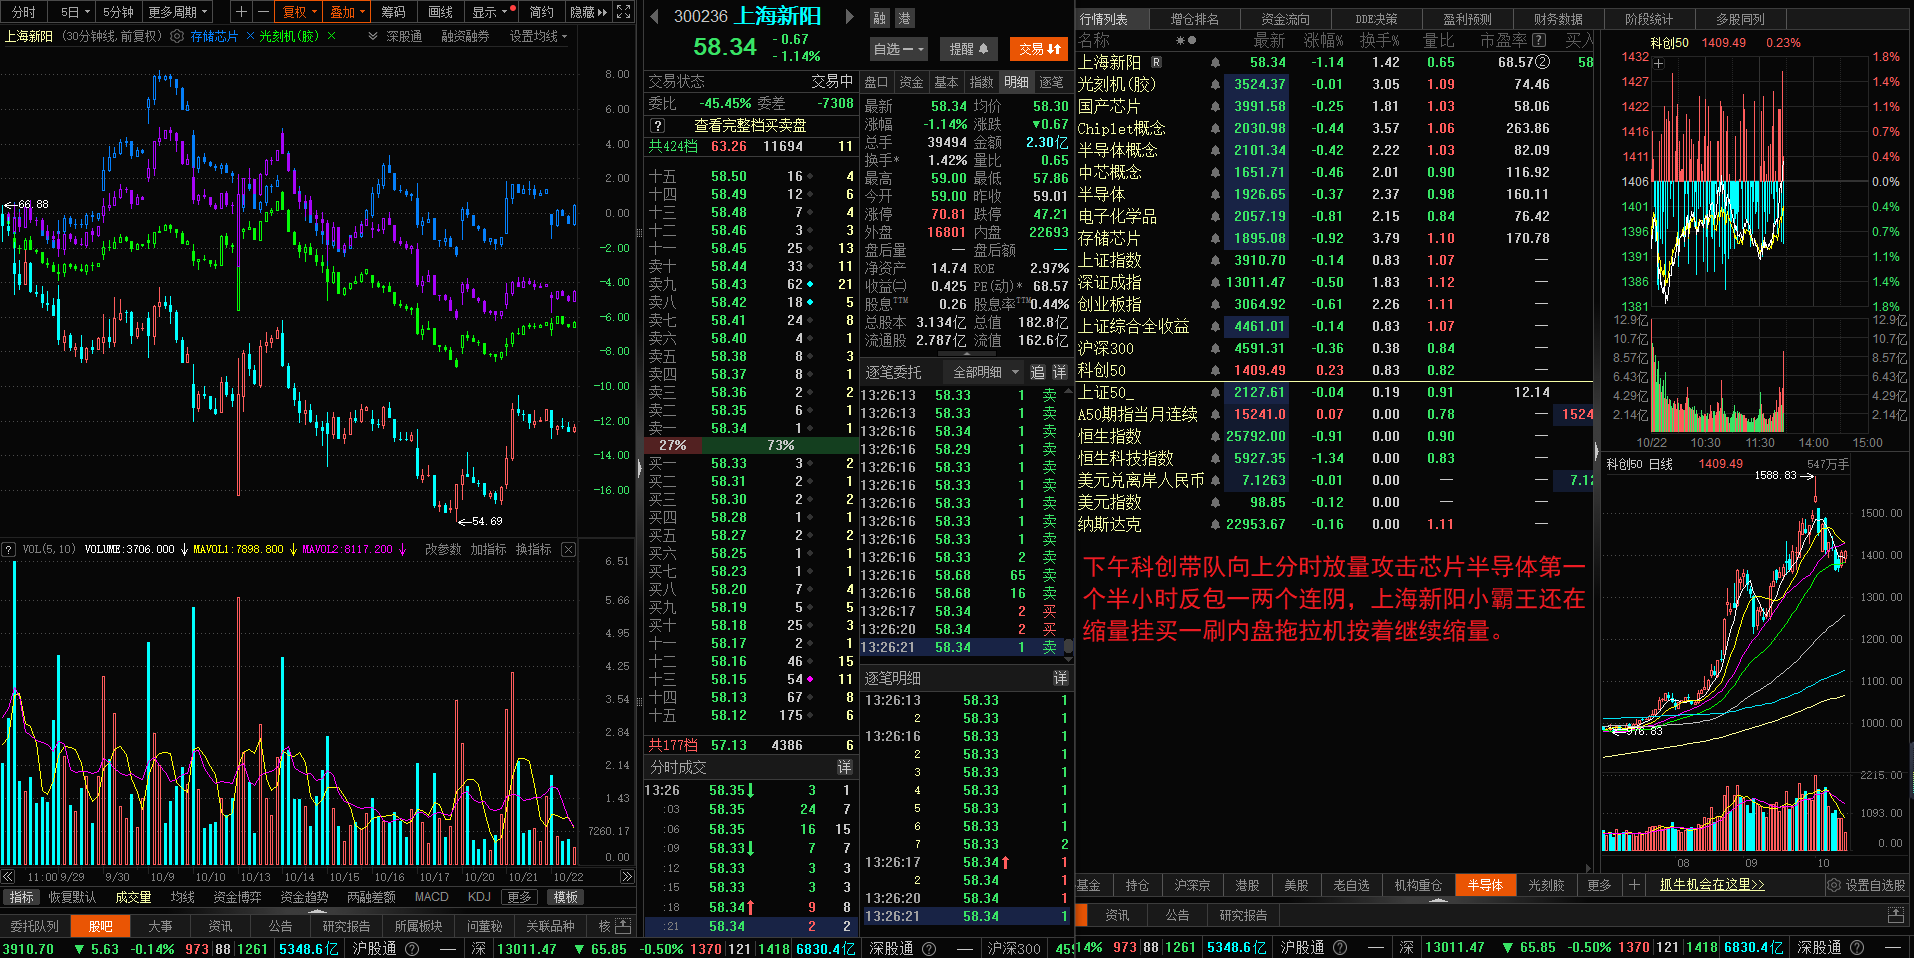Viewport: 1914px width, 958px height.
Task: Open the 更多周期 dropdown
Action: tap(178, 12)
